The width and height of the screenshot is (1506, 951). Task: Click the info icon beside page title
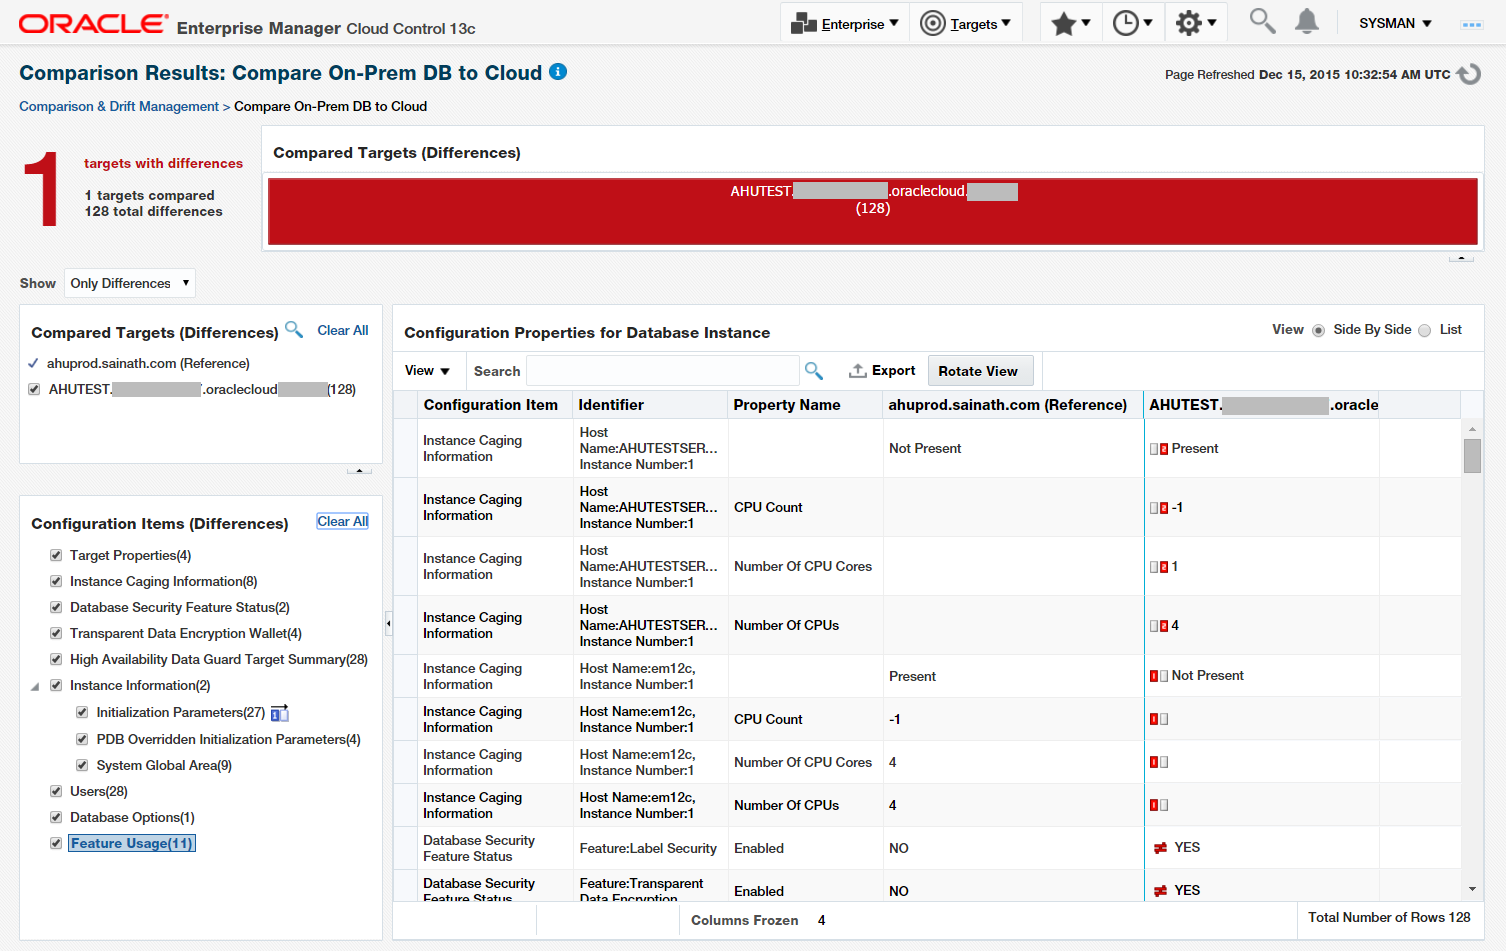[x=558, y=71]
